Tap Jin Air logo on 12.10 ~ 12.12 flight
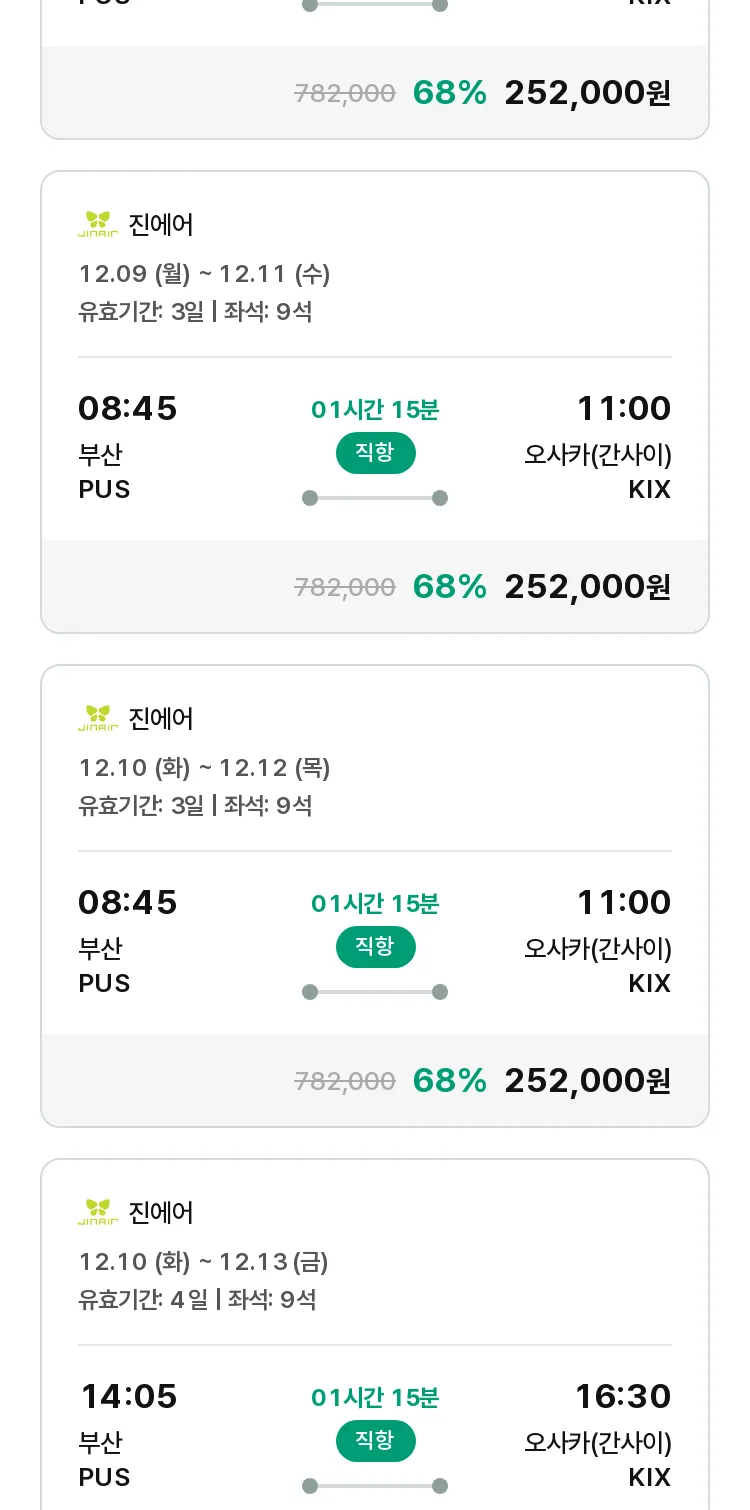The image size is (750, 1510). [x=98, y=719]
